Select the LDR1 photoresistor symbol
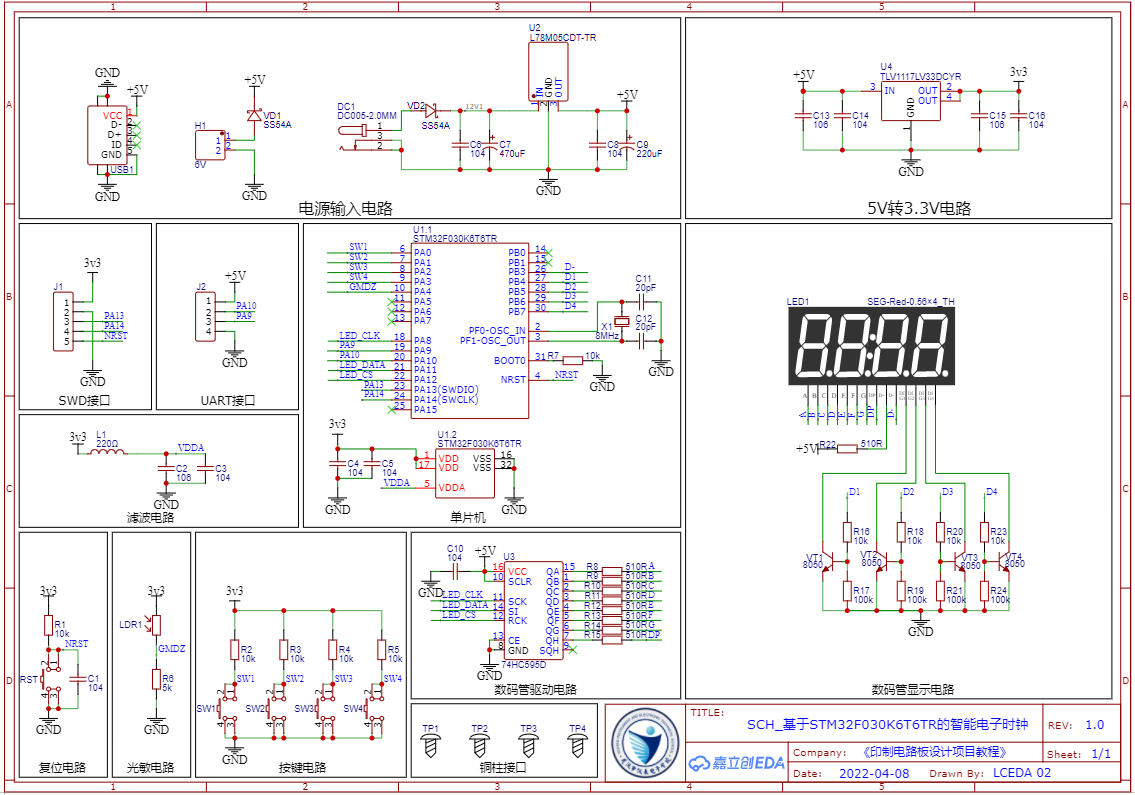 pyautogui.click(x=155, y=624)
